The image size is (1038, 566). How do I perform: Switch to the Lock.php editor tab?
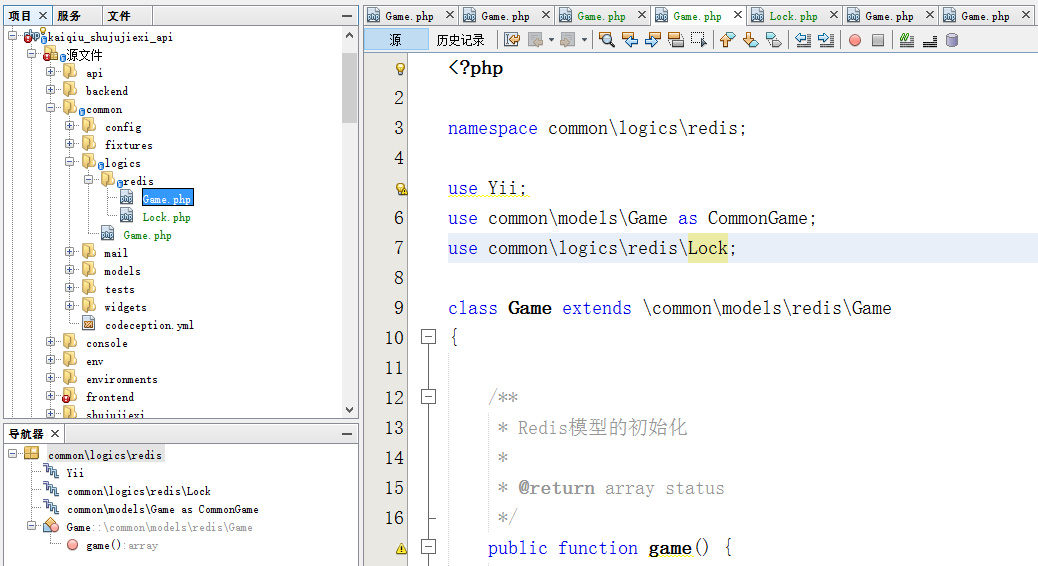793,16
